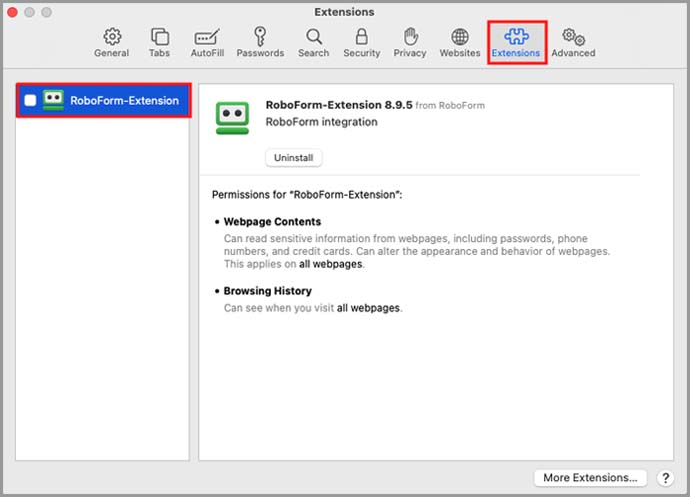
Task: Open the Security preferences pane
Action: tap(361, 43)
